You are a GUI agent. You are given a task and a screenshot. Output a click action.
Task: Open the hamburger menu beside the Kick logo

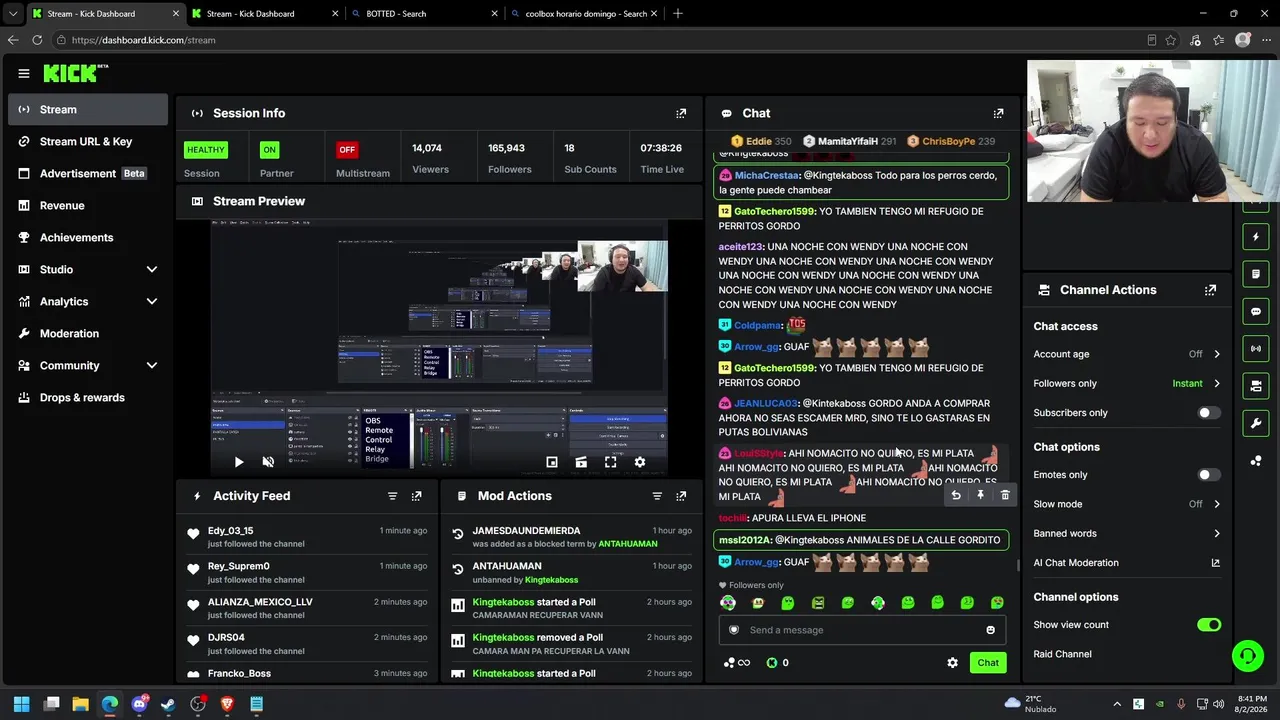(24, 73)
